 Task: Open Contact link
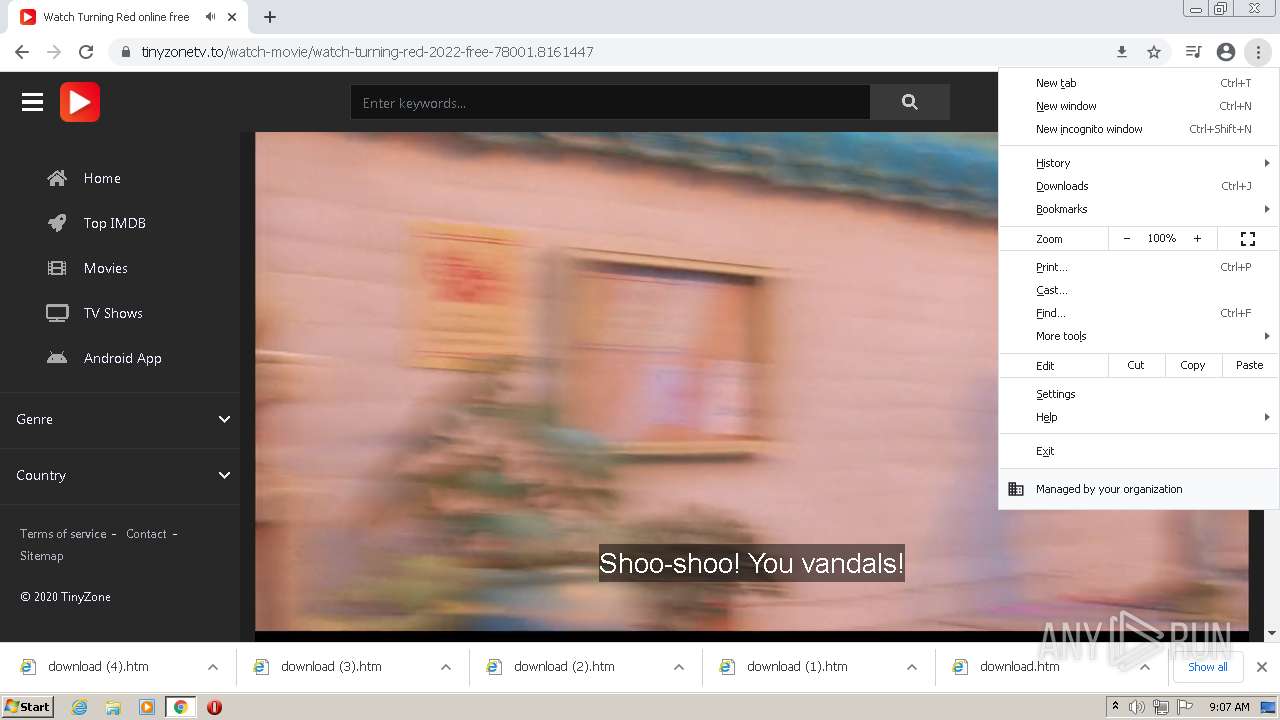(146, 534)
